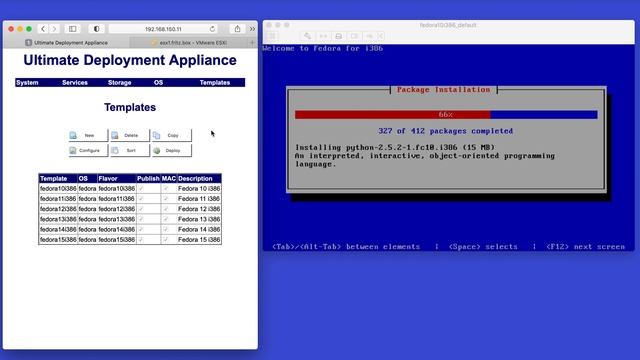
Task: Click the fedora10i386_default VM window title
Action: (x=448, y=25)
